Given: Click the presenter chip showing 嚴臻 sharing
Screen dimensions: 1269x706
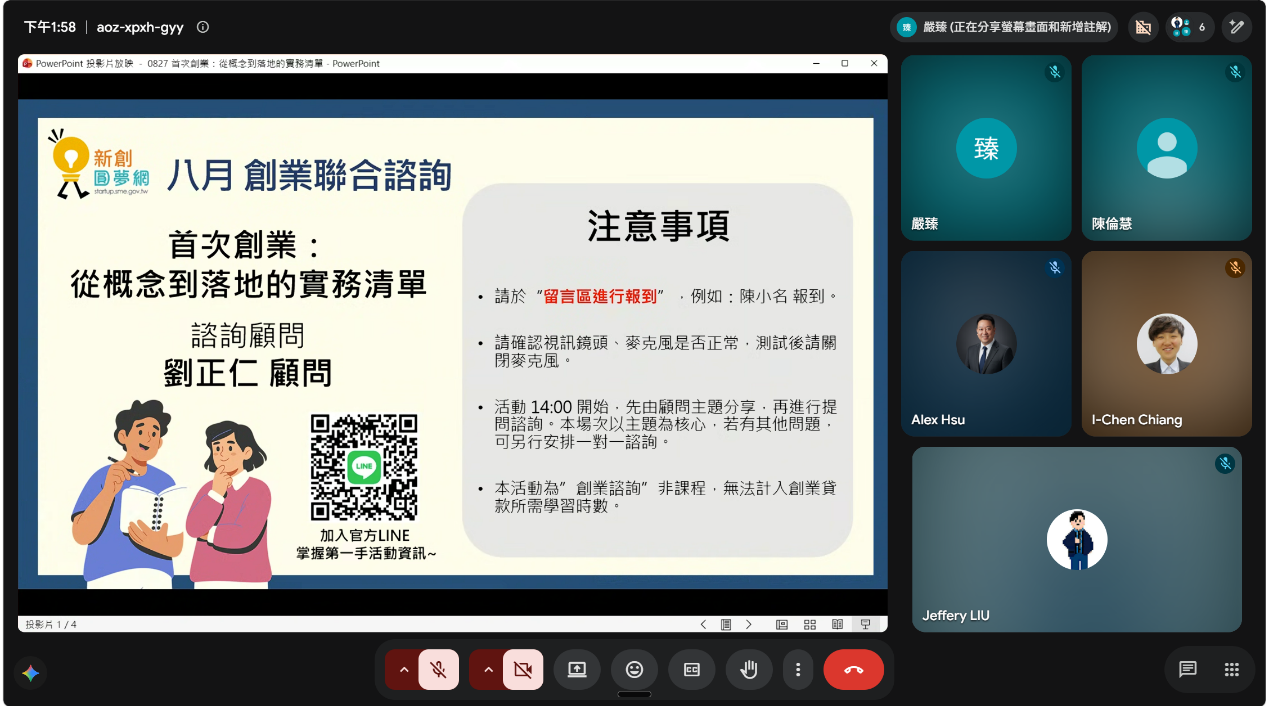Looking at the screenshot, I should [1004, 27].
